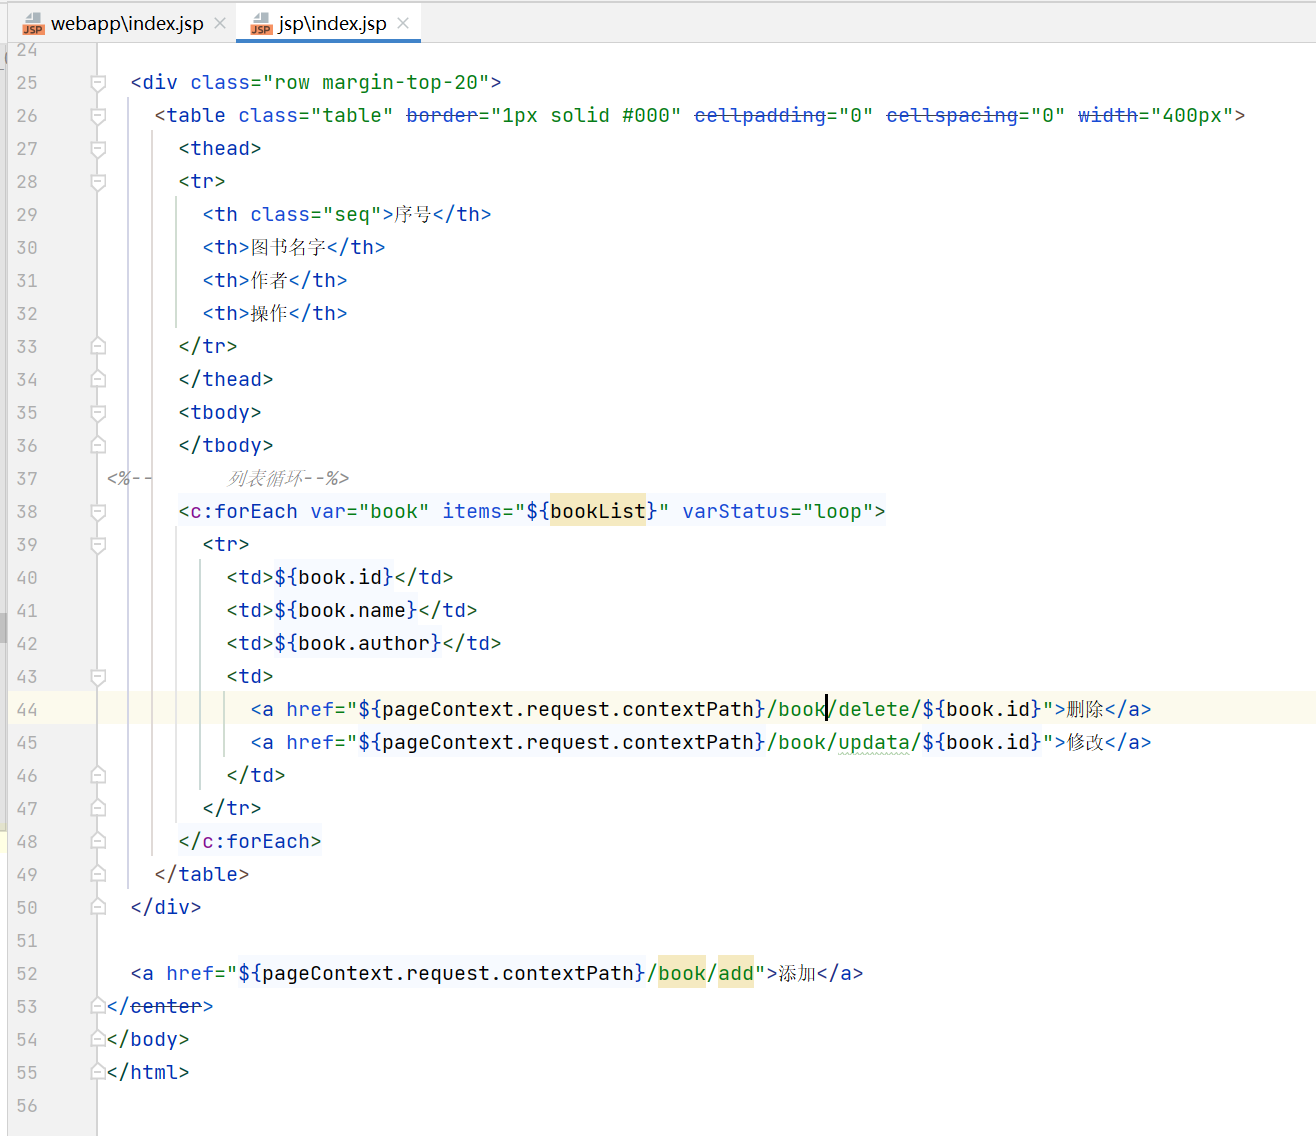Collapse the div fold marker on line 25
1316x1136 pixels.
click(x=98, y=83)
